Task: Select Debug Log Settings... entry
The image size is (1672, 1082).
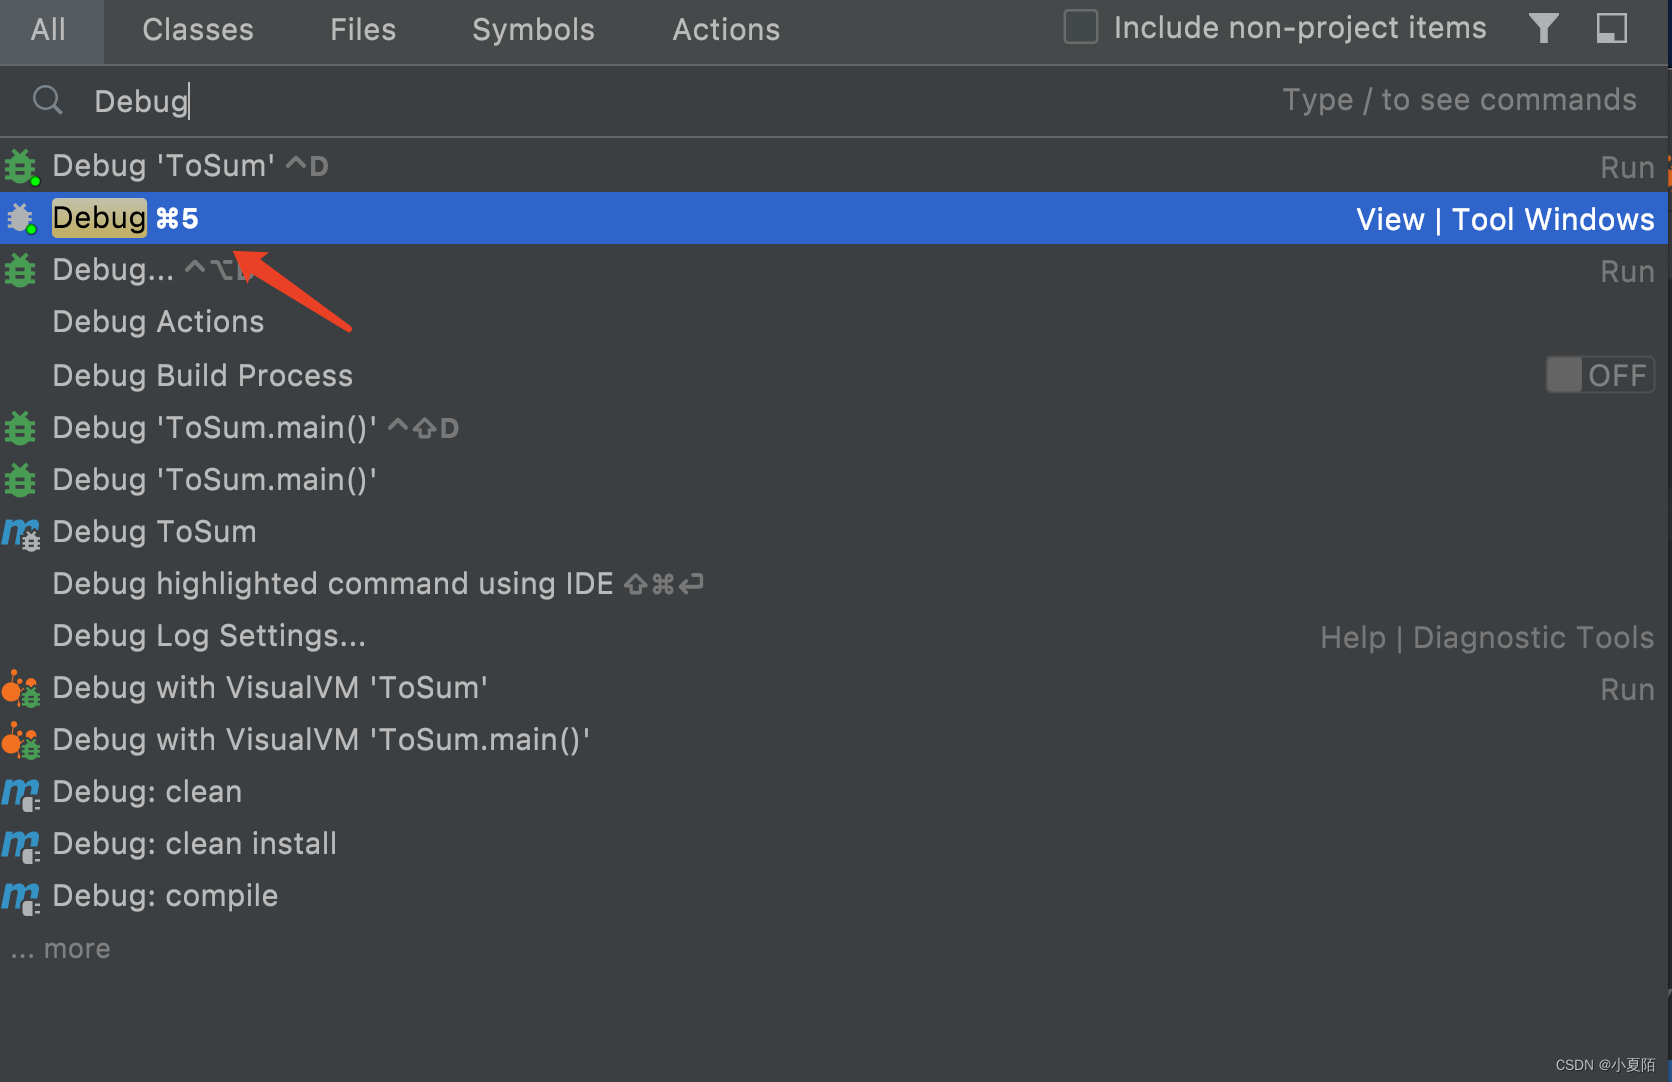Action: [x=209, y=636]
